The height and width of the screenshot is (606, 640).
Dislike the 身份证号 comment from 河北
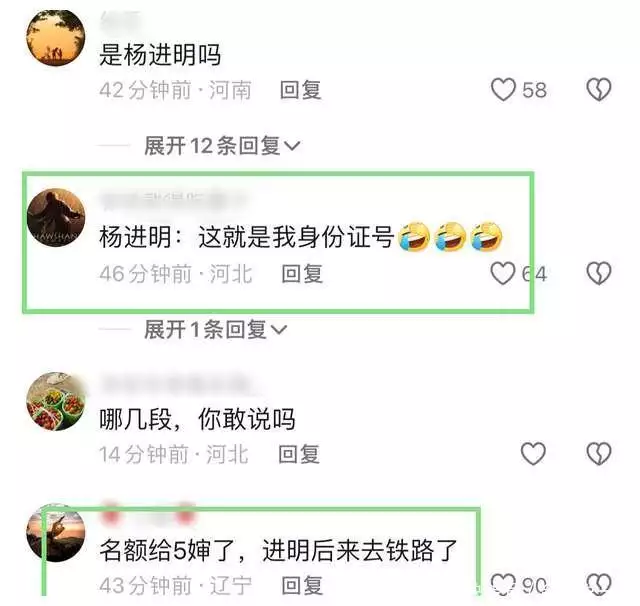click(599, 273)
